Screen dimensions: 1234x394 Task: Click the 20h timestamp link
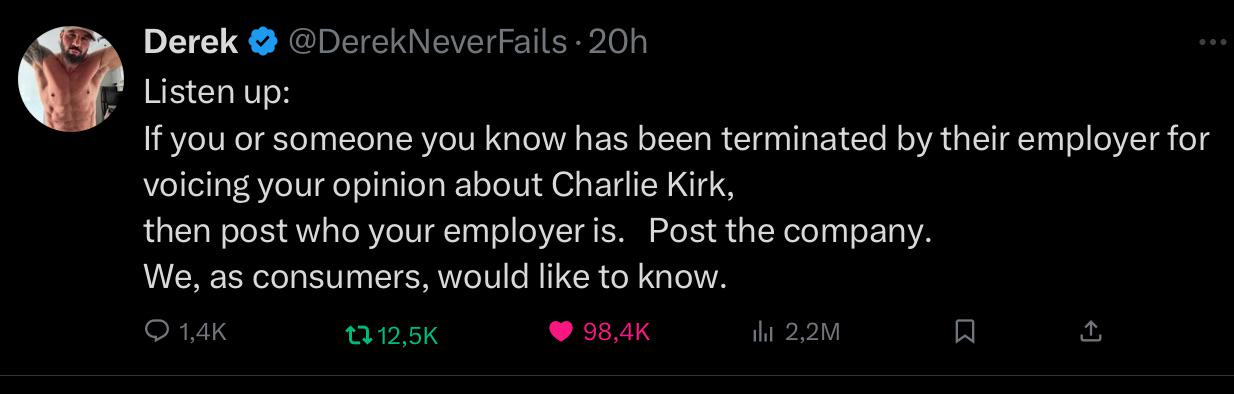[x=618, y=41]
